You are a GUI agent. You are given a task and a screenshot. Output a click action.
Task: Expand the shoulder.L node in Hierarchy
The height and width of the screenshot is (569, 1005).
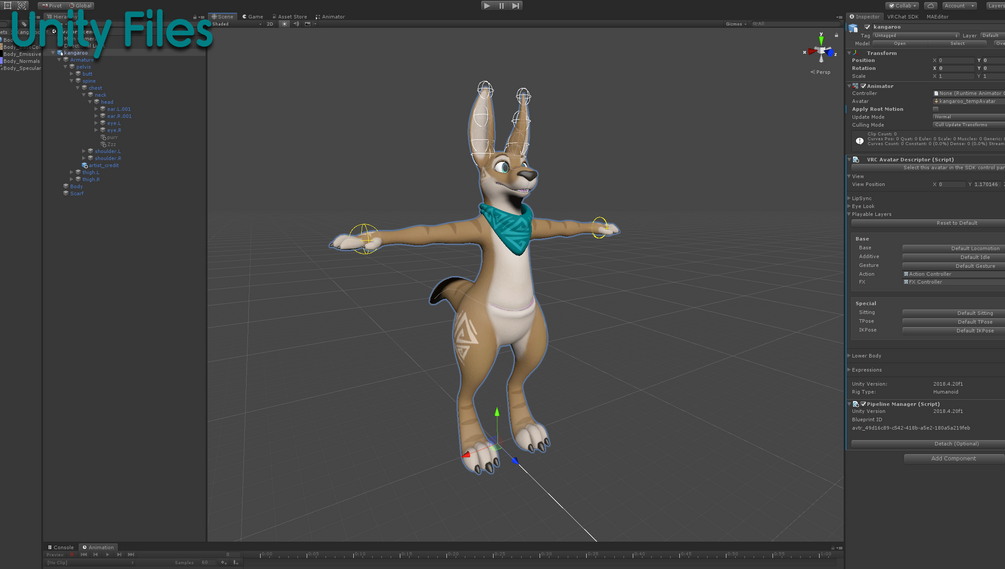click(84, 151)
